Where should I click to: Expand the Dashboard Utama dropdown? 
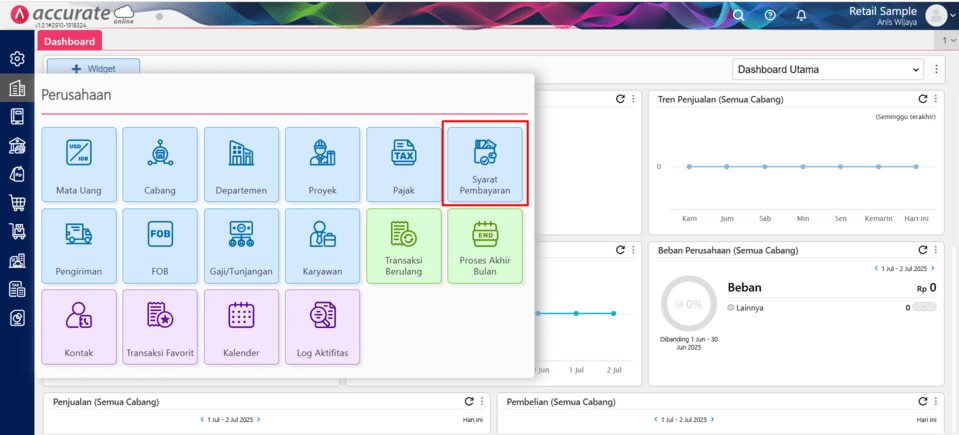827,69
